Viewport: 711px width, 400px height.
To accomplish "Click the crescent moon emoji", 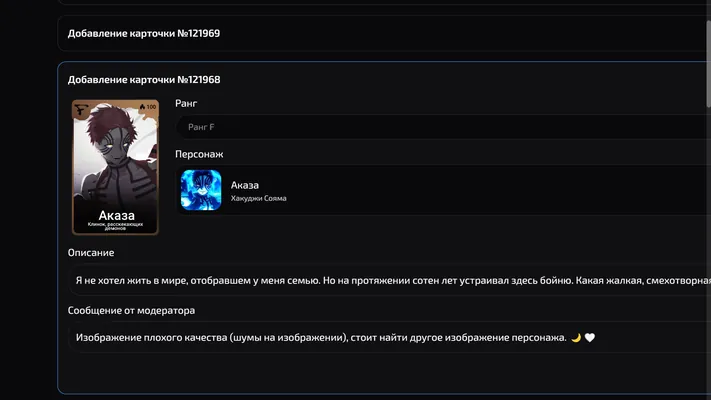I will pos(576,337).
